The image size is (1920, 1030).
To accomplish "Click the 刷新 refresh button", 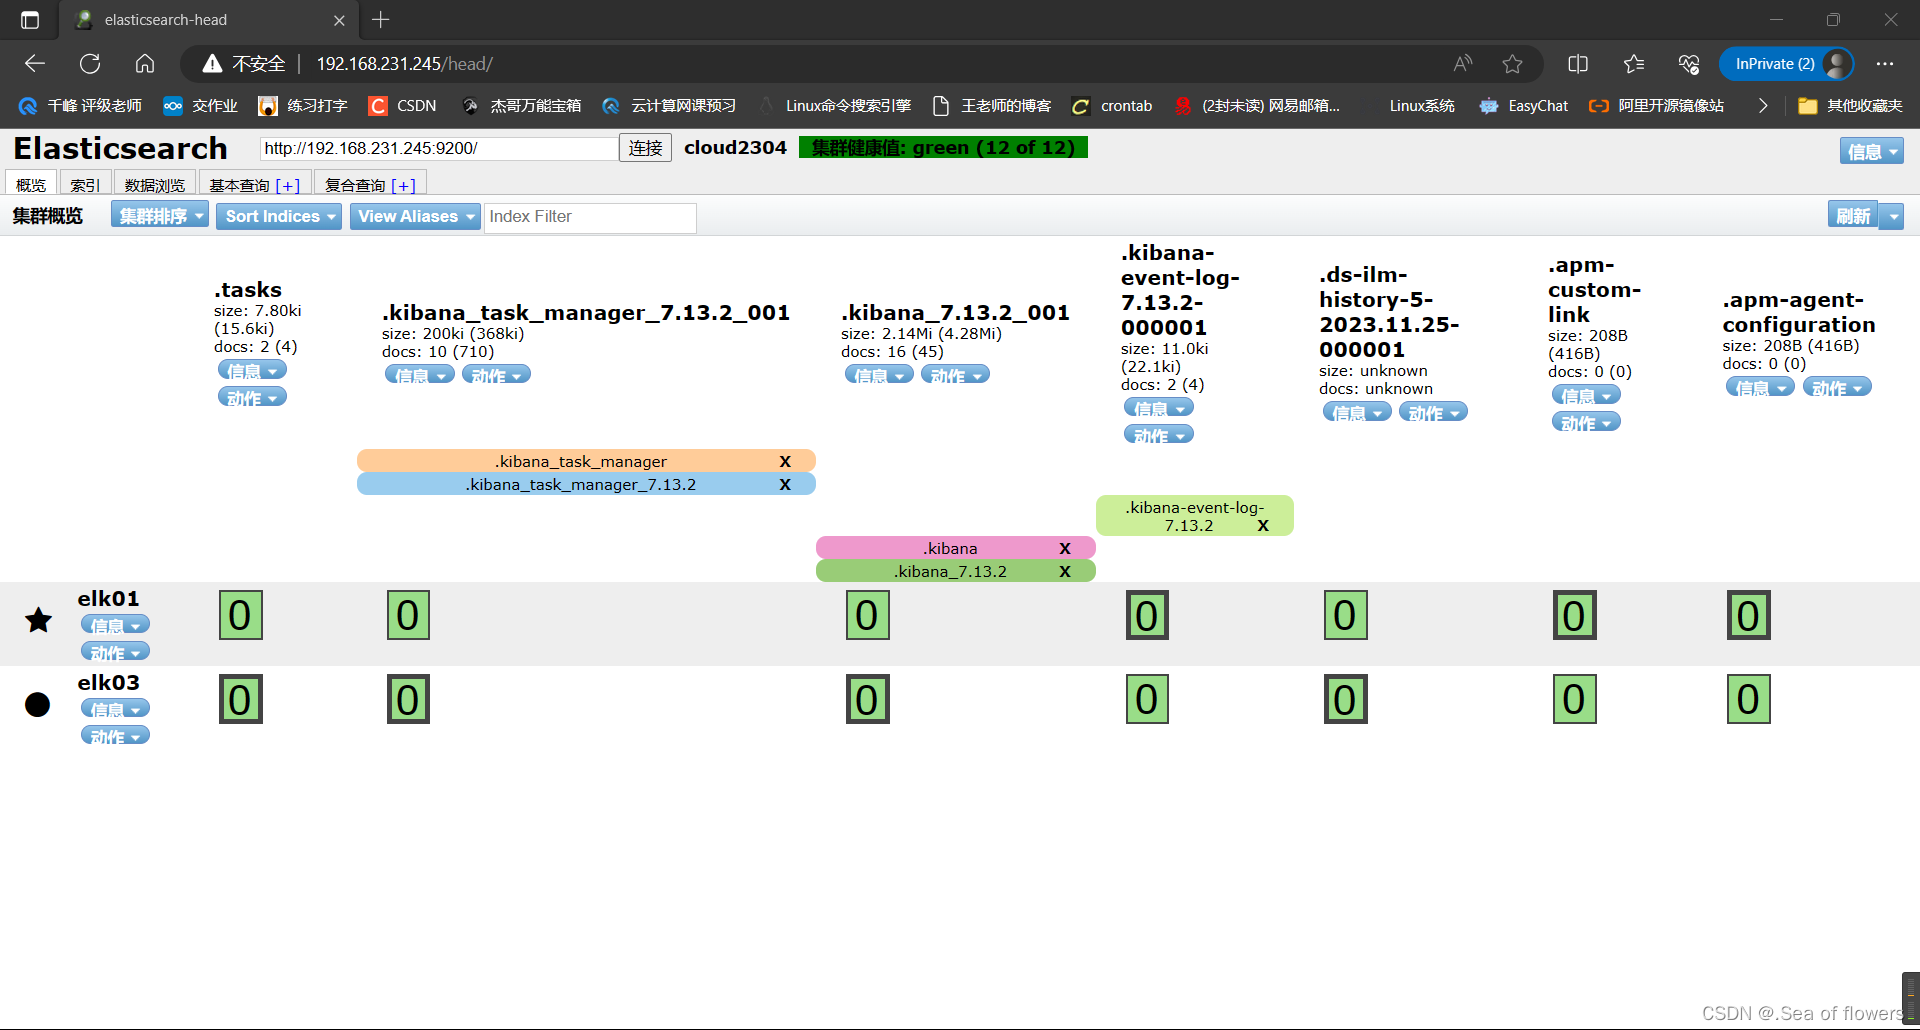I will 1853,216.
